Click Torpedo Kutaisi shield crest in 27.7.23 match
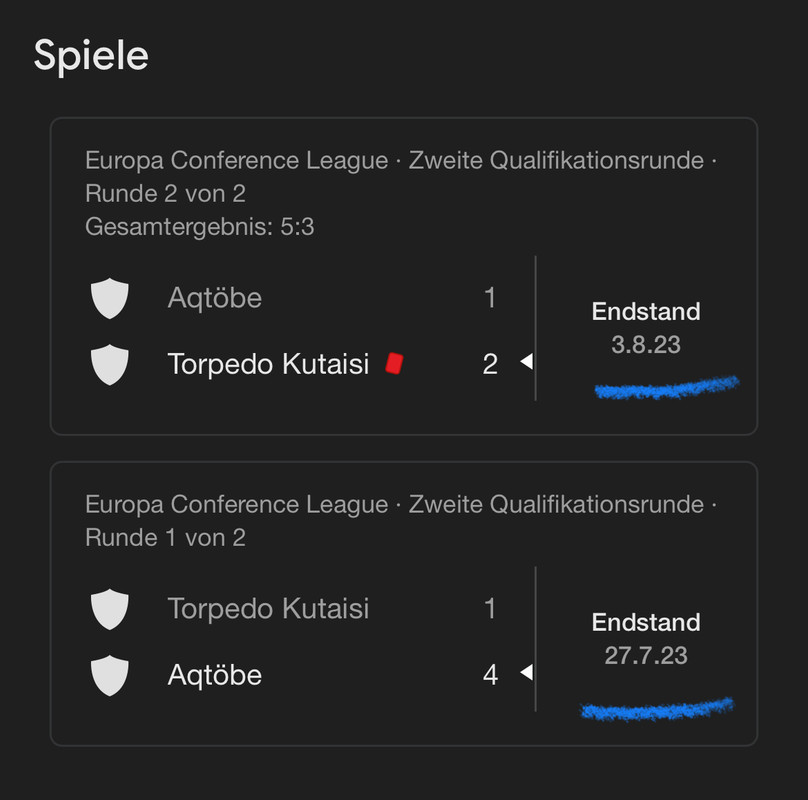This screenshot has width=808, height=800. 110,609
